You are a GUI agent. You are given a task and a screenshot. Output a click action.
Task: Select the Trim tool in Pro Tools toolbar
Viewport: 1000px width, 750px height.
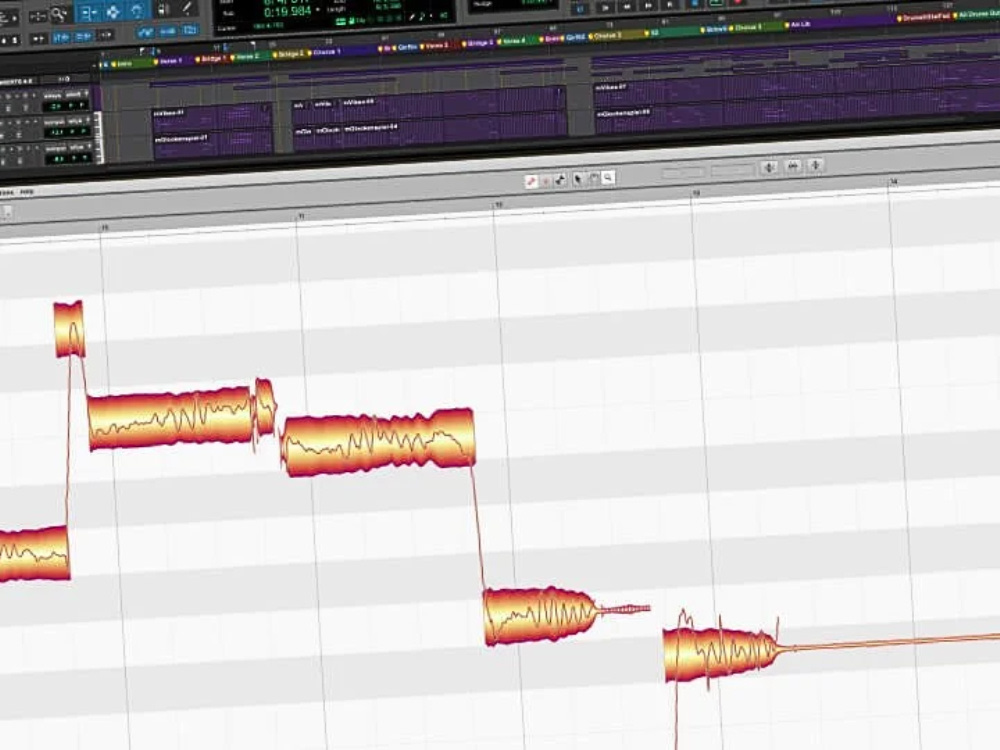[87, 11]
